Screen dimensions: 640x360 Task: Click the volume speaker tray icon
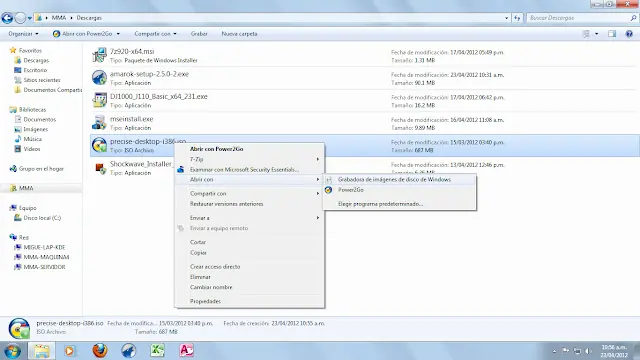[588, 351]
